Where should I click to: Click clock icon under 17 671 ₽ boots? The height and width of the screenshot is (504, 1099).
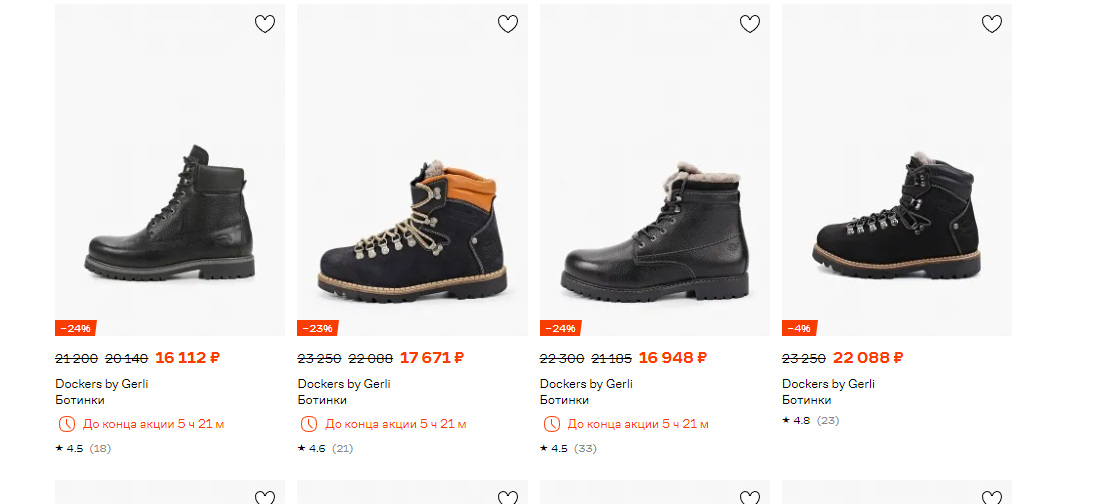tap(308, 424)
